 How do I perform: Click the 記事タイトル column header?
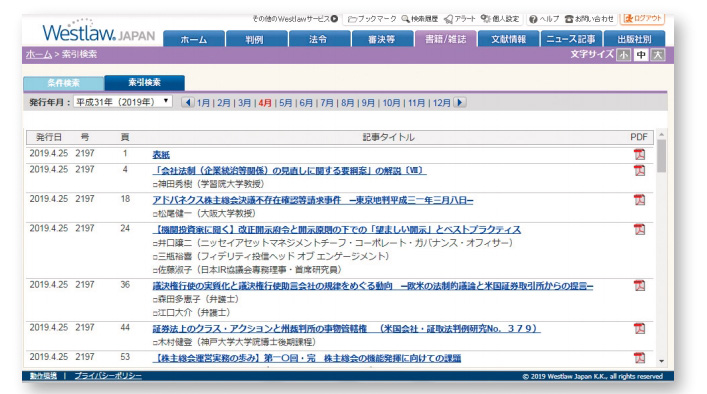pyautogui.click(x=389, y=137)
